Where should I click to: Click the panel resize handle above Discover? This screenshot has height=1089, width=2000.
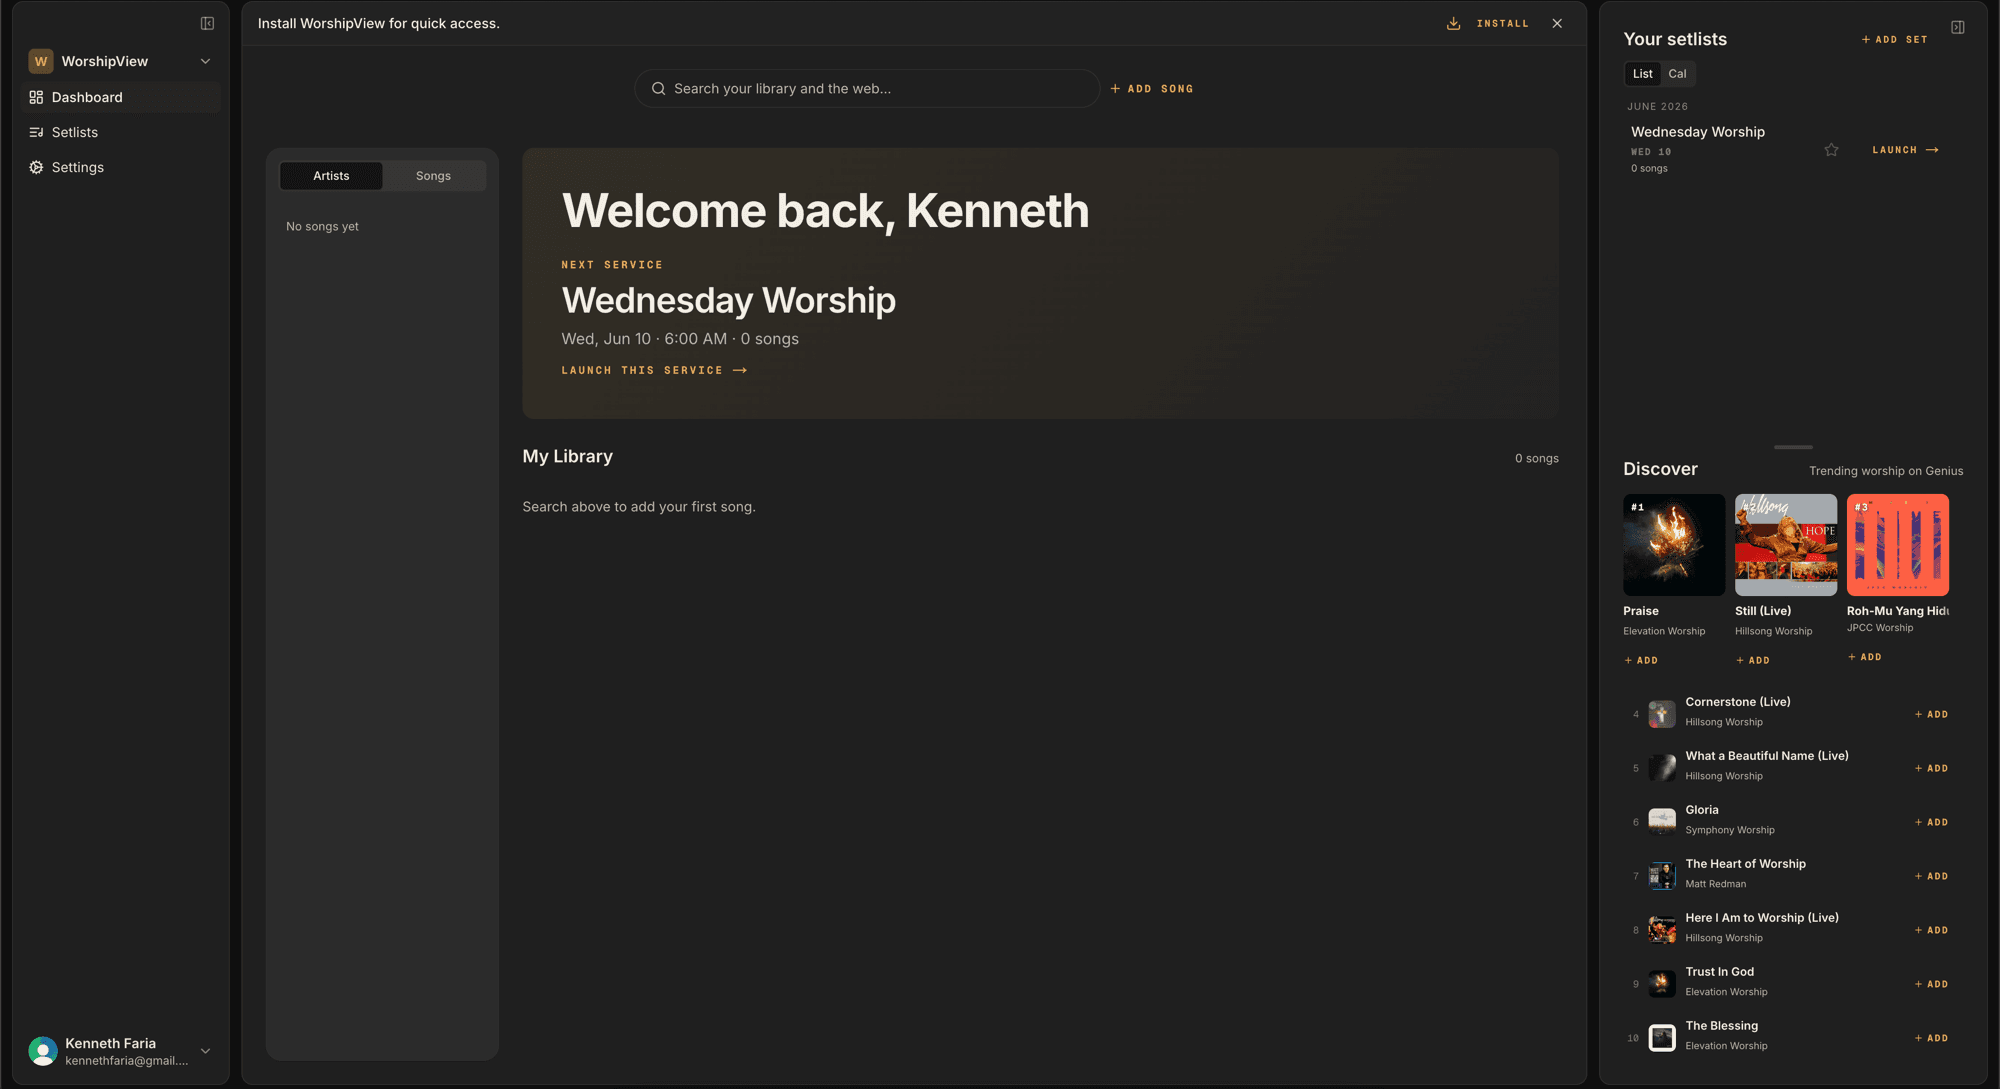[1793, 447]
